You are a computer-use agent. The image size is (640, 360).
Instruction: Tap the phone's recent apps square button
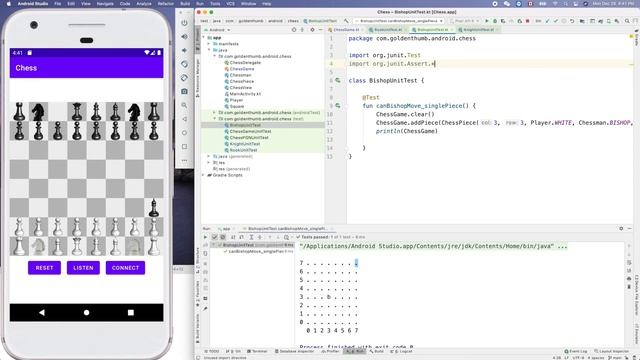[x=131, y=313]
